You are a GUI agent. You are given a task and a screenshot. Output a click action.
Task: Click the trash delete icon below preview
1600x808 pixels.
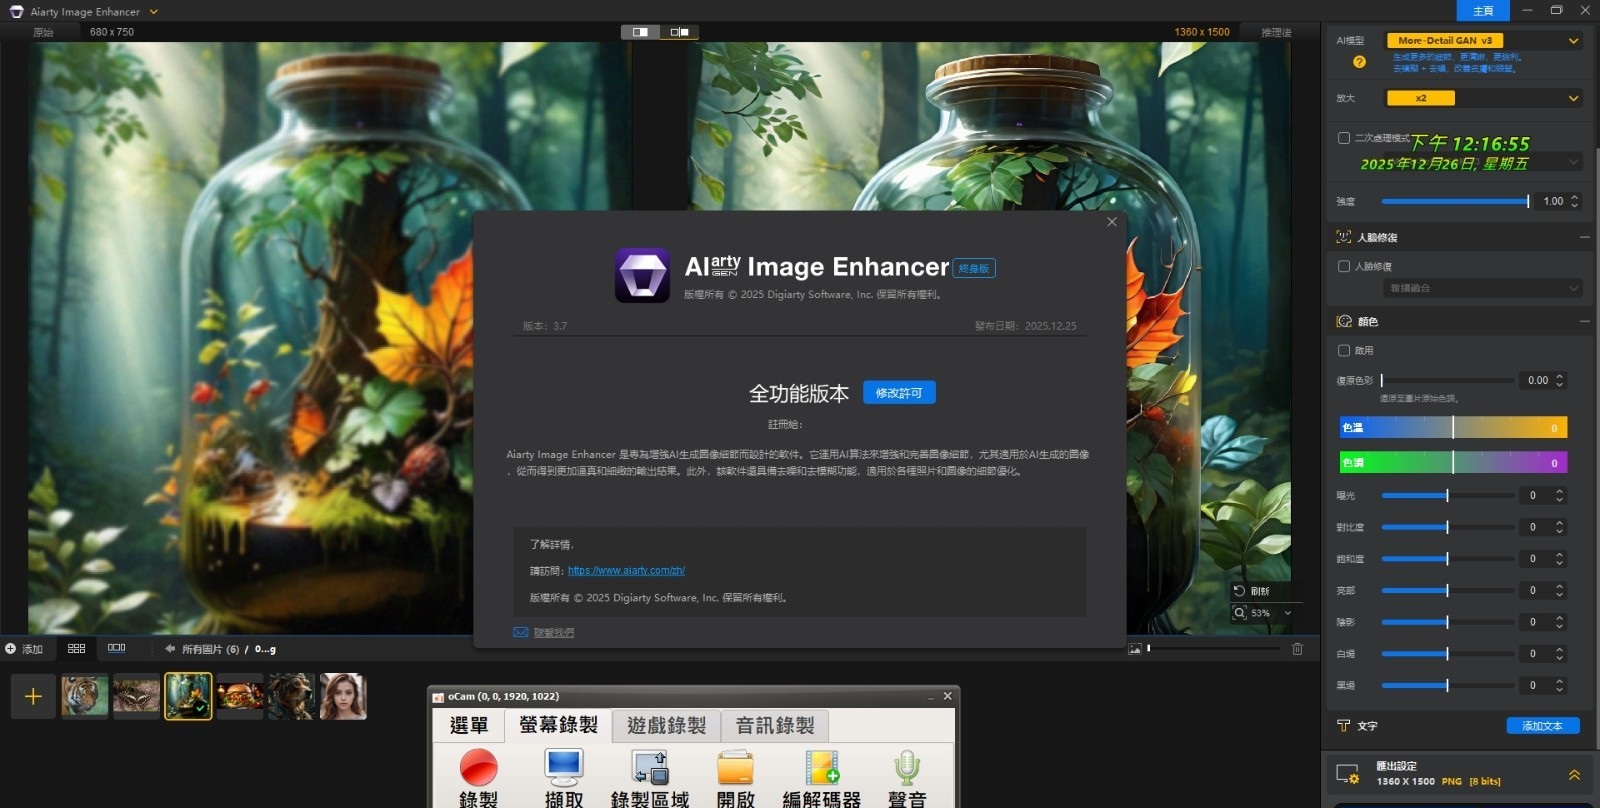1297,648
